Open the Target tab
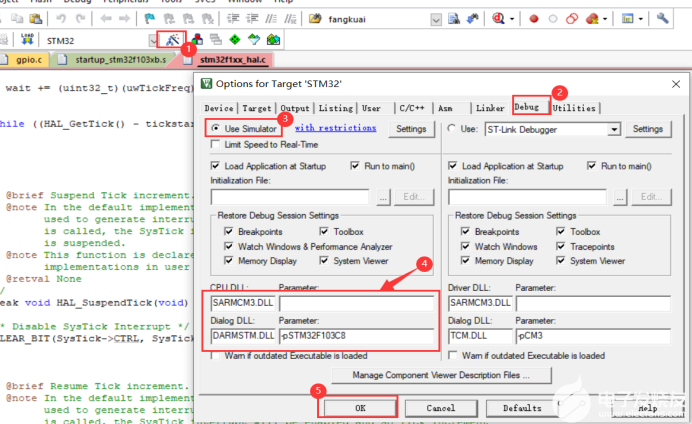The width and height of the screenshot is (692, 424). (x=257, y=108)
